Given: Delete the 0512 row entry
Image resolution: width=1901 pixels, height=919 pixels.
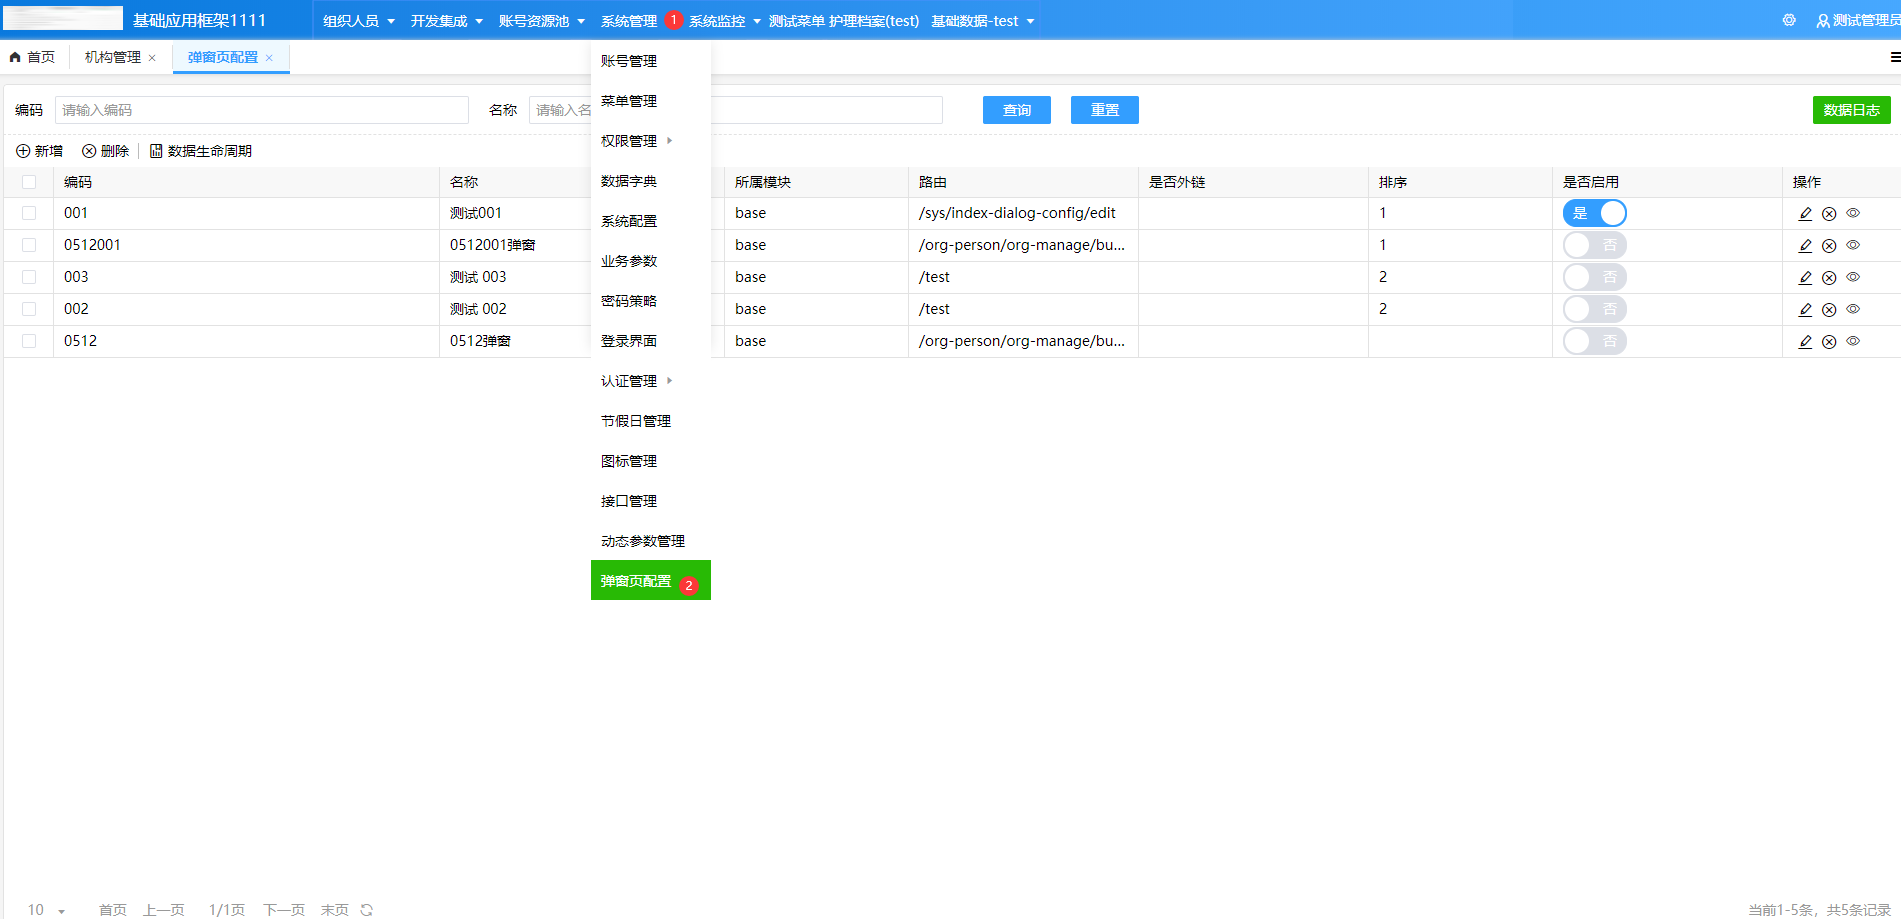Looking at the screenshot, I should click(1829, 341).
